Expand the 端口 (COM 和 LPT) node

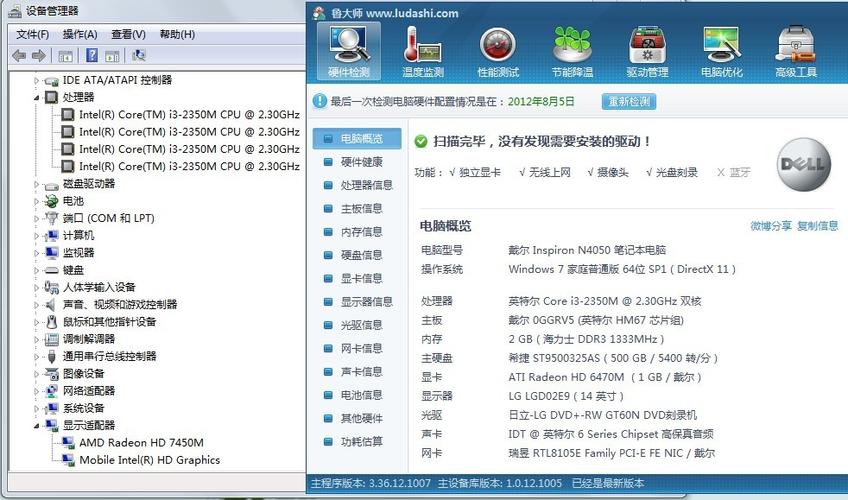click(x=37, y=219)
